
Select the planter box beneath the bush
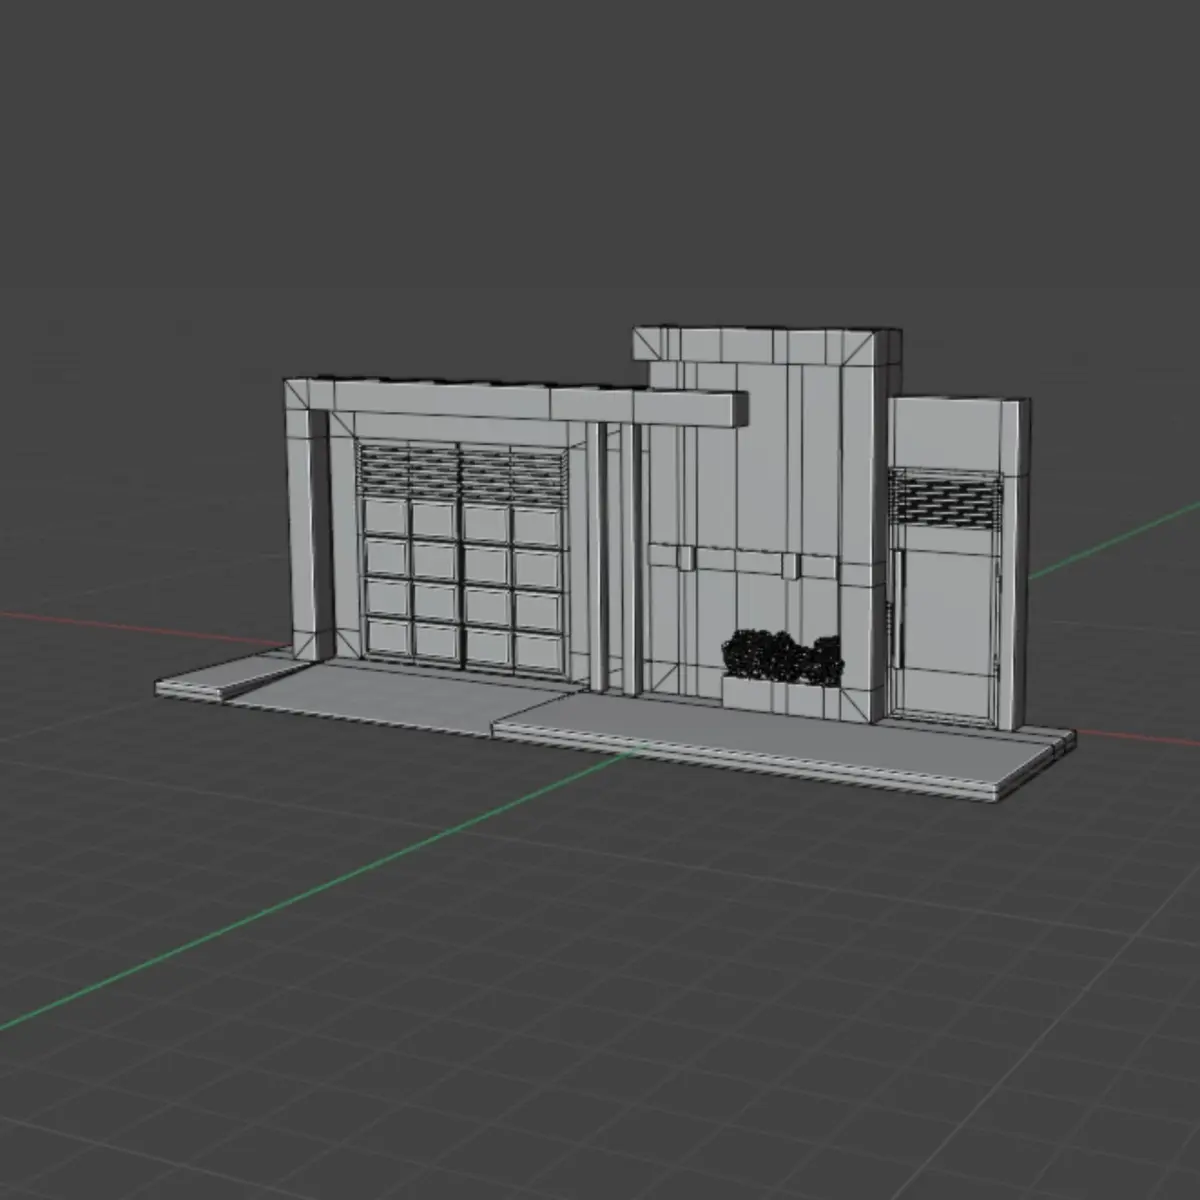coord(780,696)
